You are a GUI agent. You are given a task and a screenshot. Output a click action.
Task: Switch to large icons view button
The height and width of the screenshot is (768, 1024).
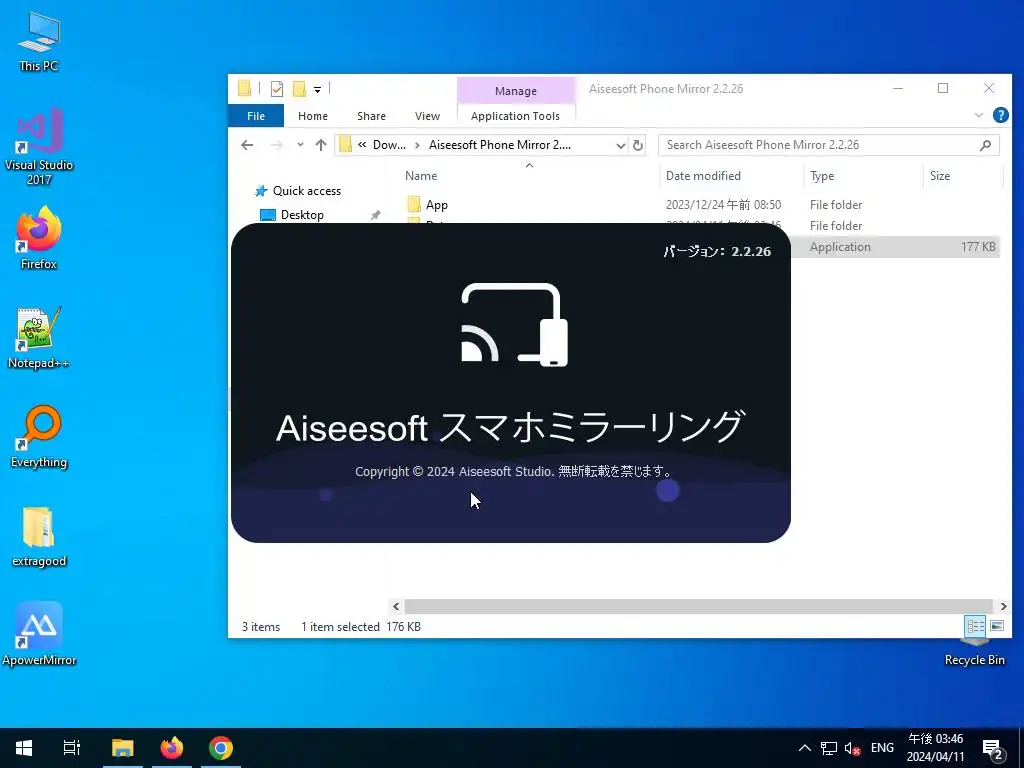997,626
